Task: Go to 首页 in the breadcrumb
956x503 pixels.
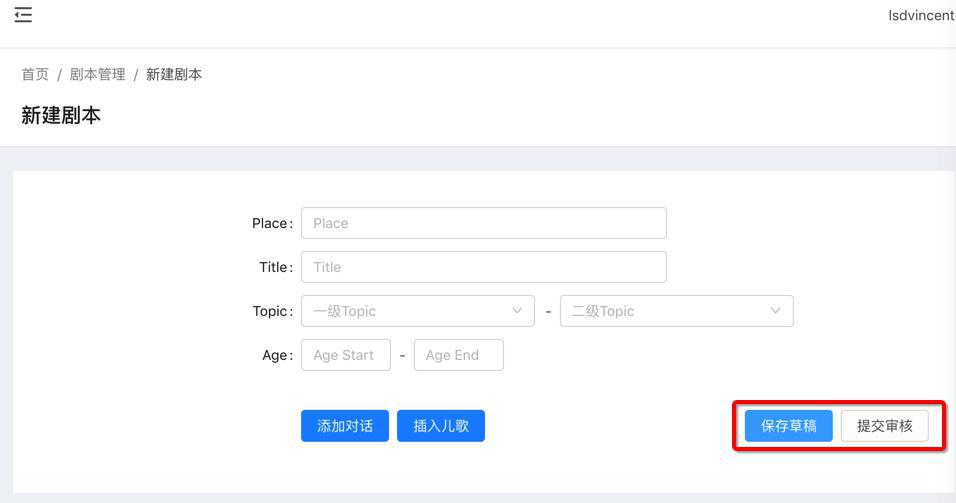Action: point(35,74)
